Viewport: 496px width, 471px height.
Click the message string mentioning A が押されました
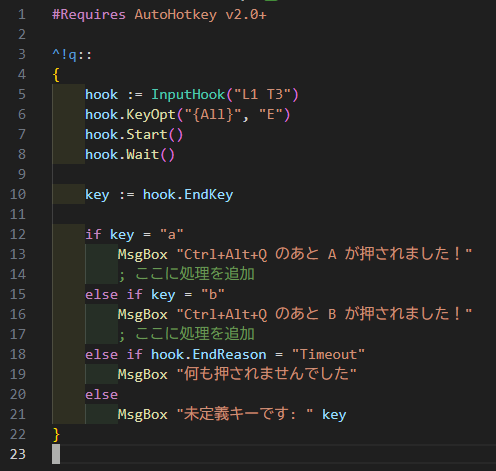coord(324,254)
